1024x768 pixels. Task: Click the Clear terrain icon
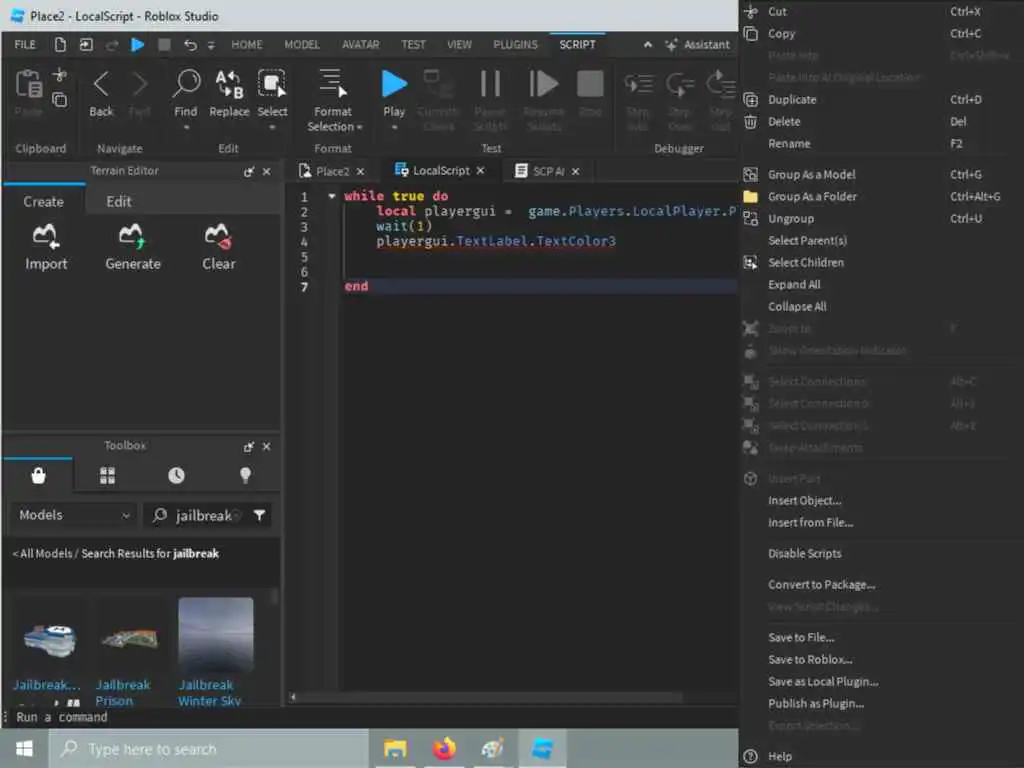click(218, 236)
